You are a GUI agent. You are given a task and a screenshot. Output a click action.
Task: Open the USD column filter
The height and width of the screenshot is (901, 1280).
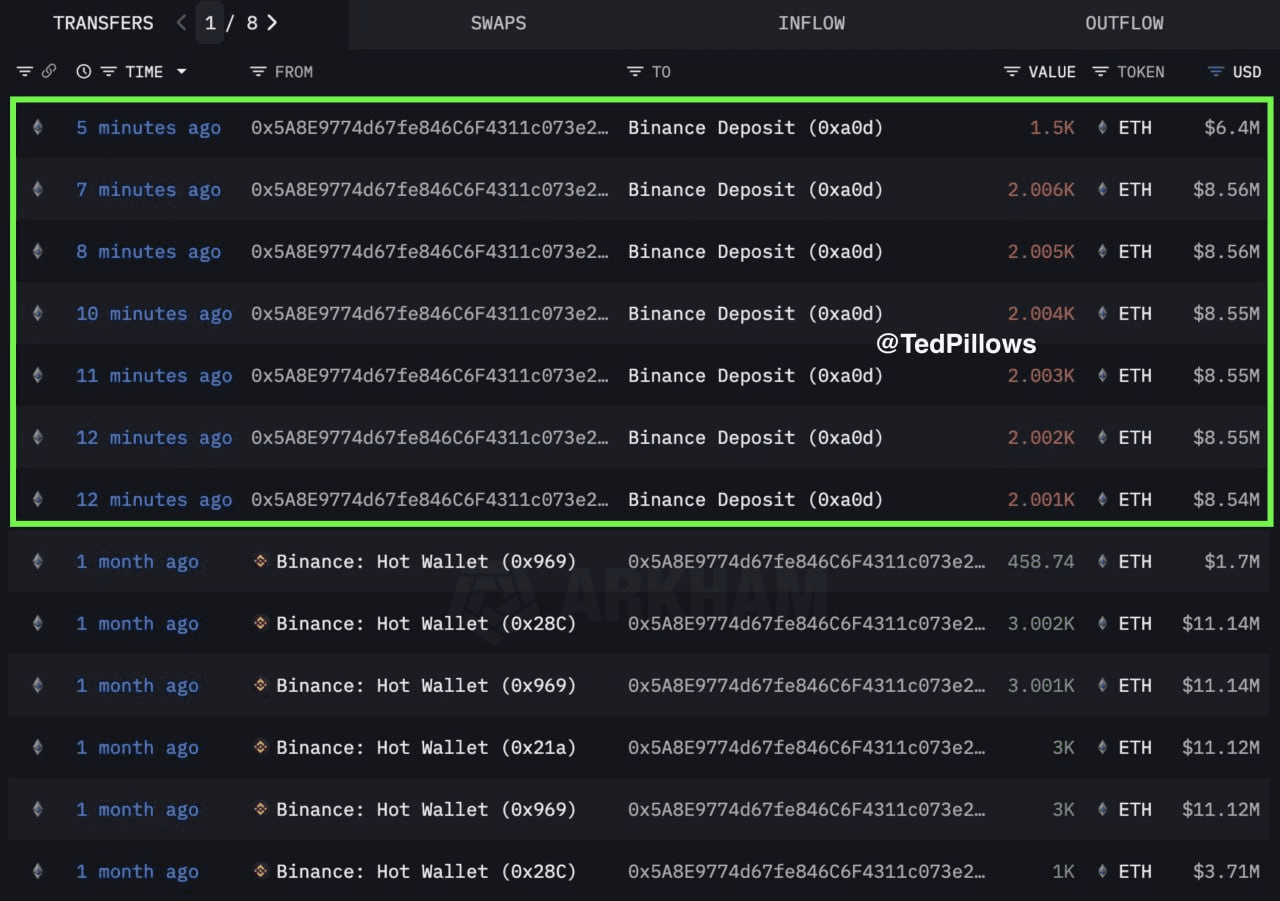click(x=1216, y=71)
